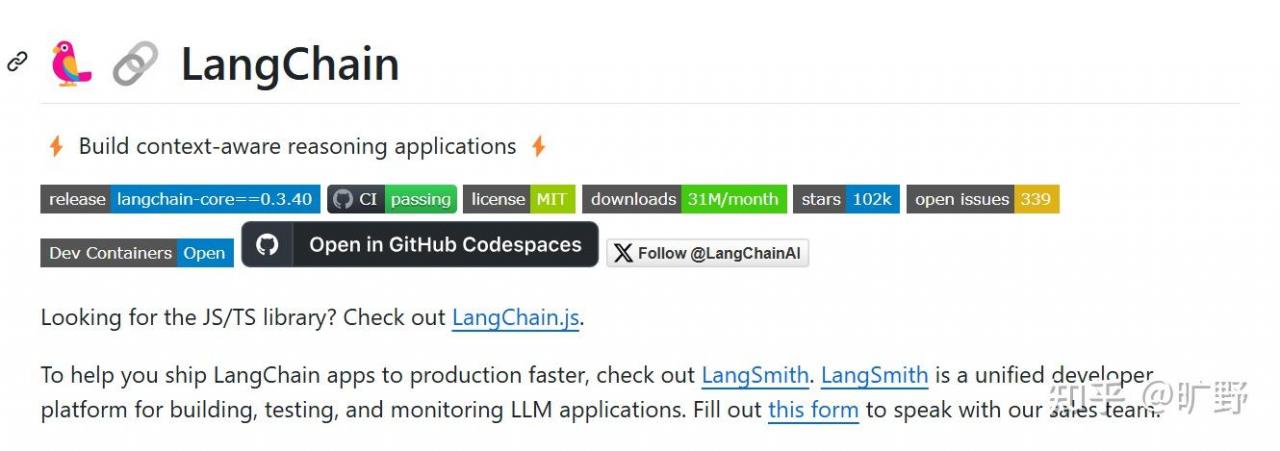Screen dimensions: 1280x451
Task: Click the GitHub icon in CI badge
Action: tap(343, 199)
